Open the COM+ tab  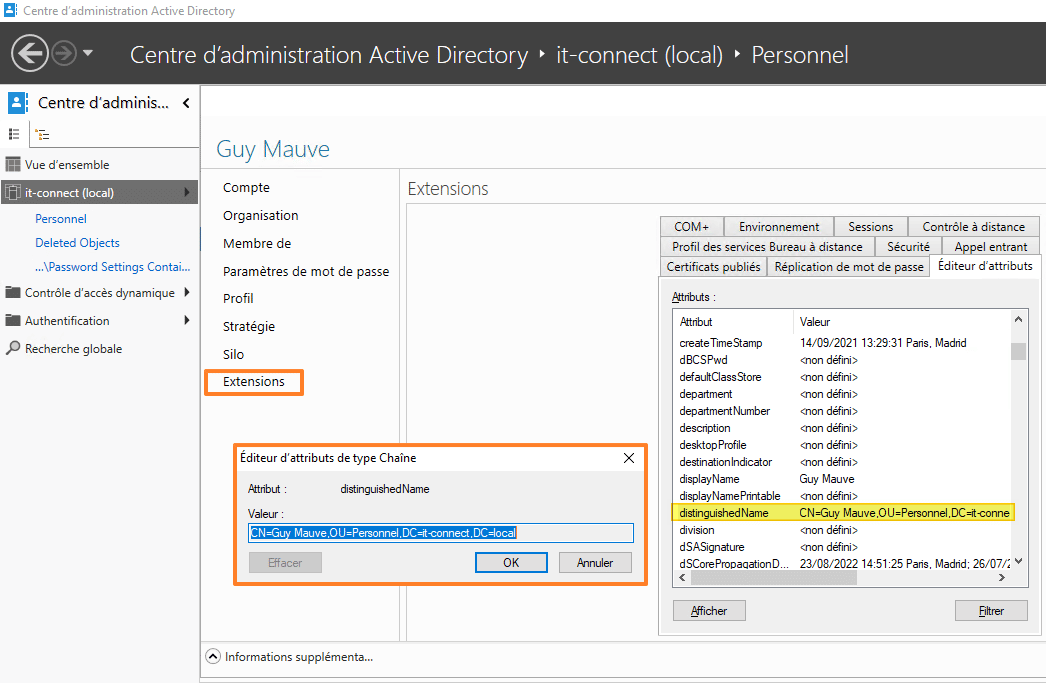tap(691, 226)
